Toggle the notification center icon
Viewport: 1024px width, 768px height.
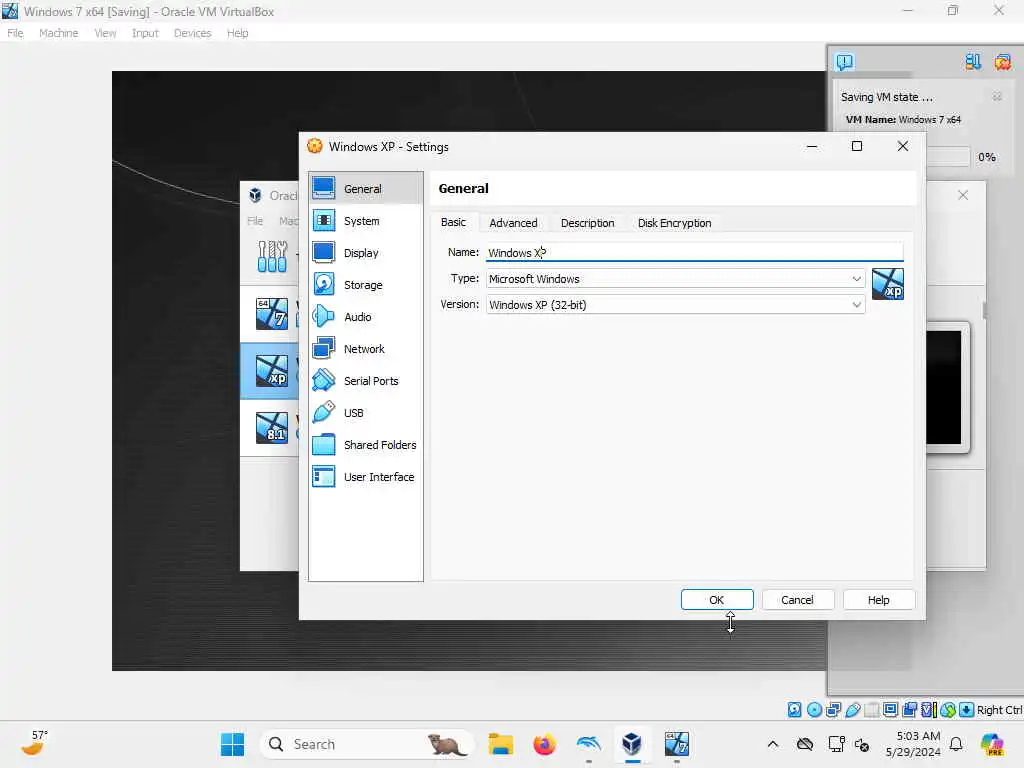coord(844,62)
